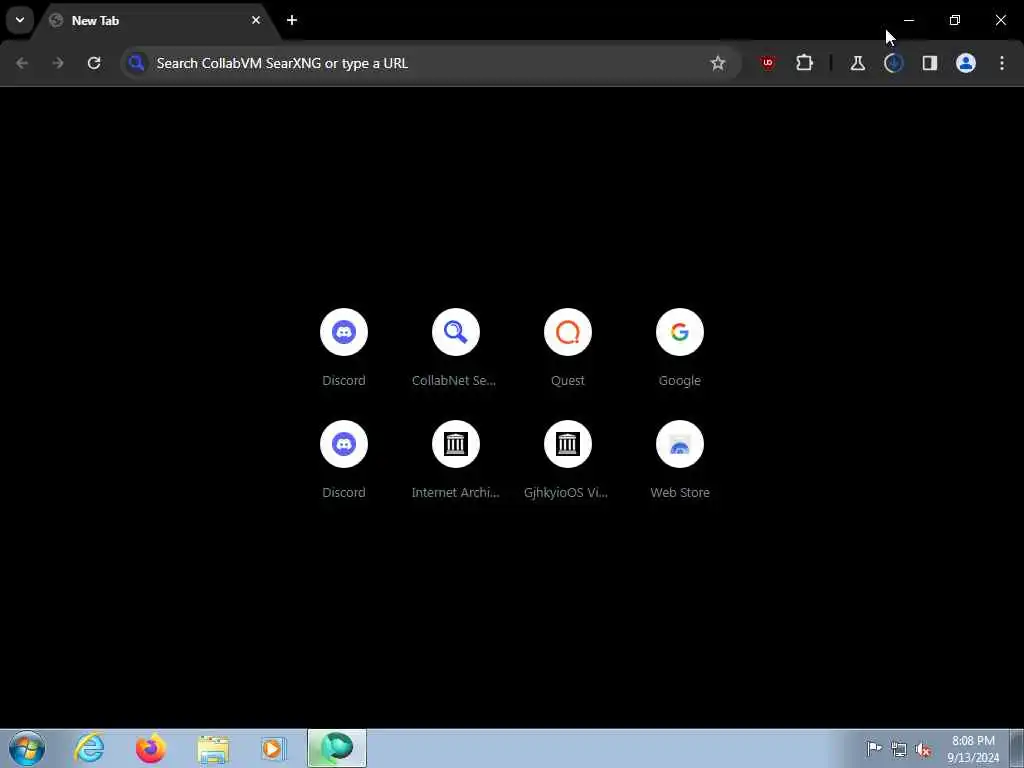Open Windows Explorer from the taskbar
Screen dimensions: 1024x768
tap(213, 748)
